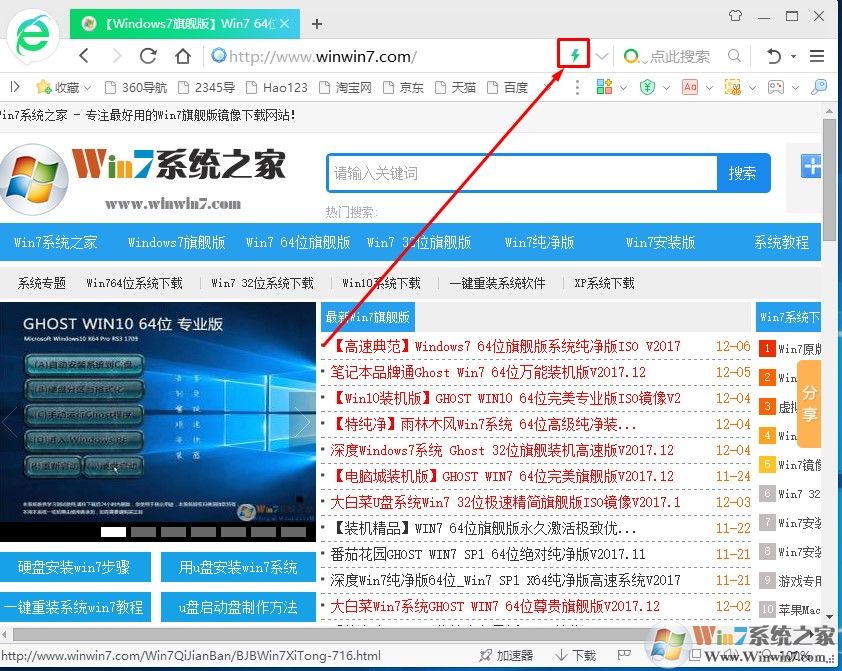Click the 一键重装系统软件 sub-link

tap(497, 283)
